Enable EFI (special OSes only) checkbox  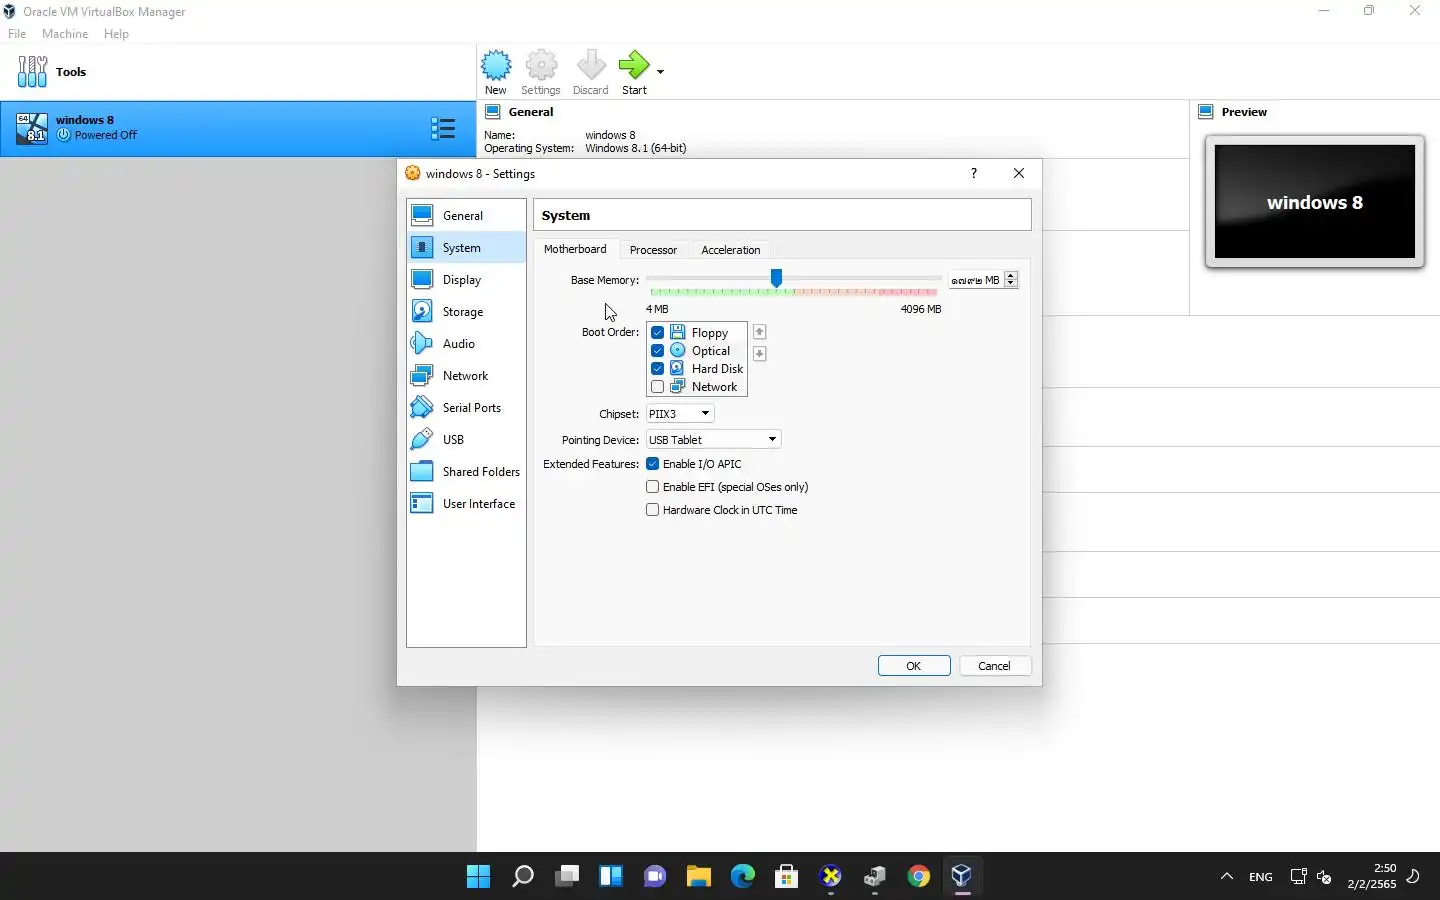(x=652, y=487)
